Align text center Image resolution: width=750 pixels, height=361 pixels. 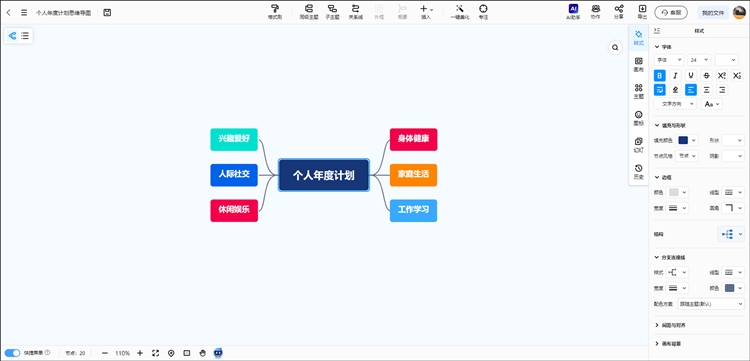point(706,89)
